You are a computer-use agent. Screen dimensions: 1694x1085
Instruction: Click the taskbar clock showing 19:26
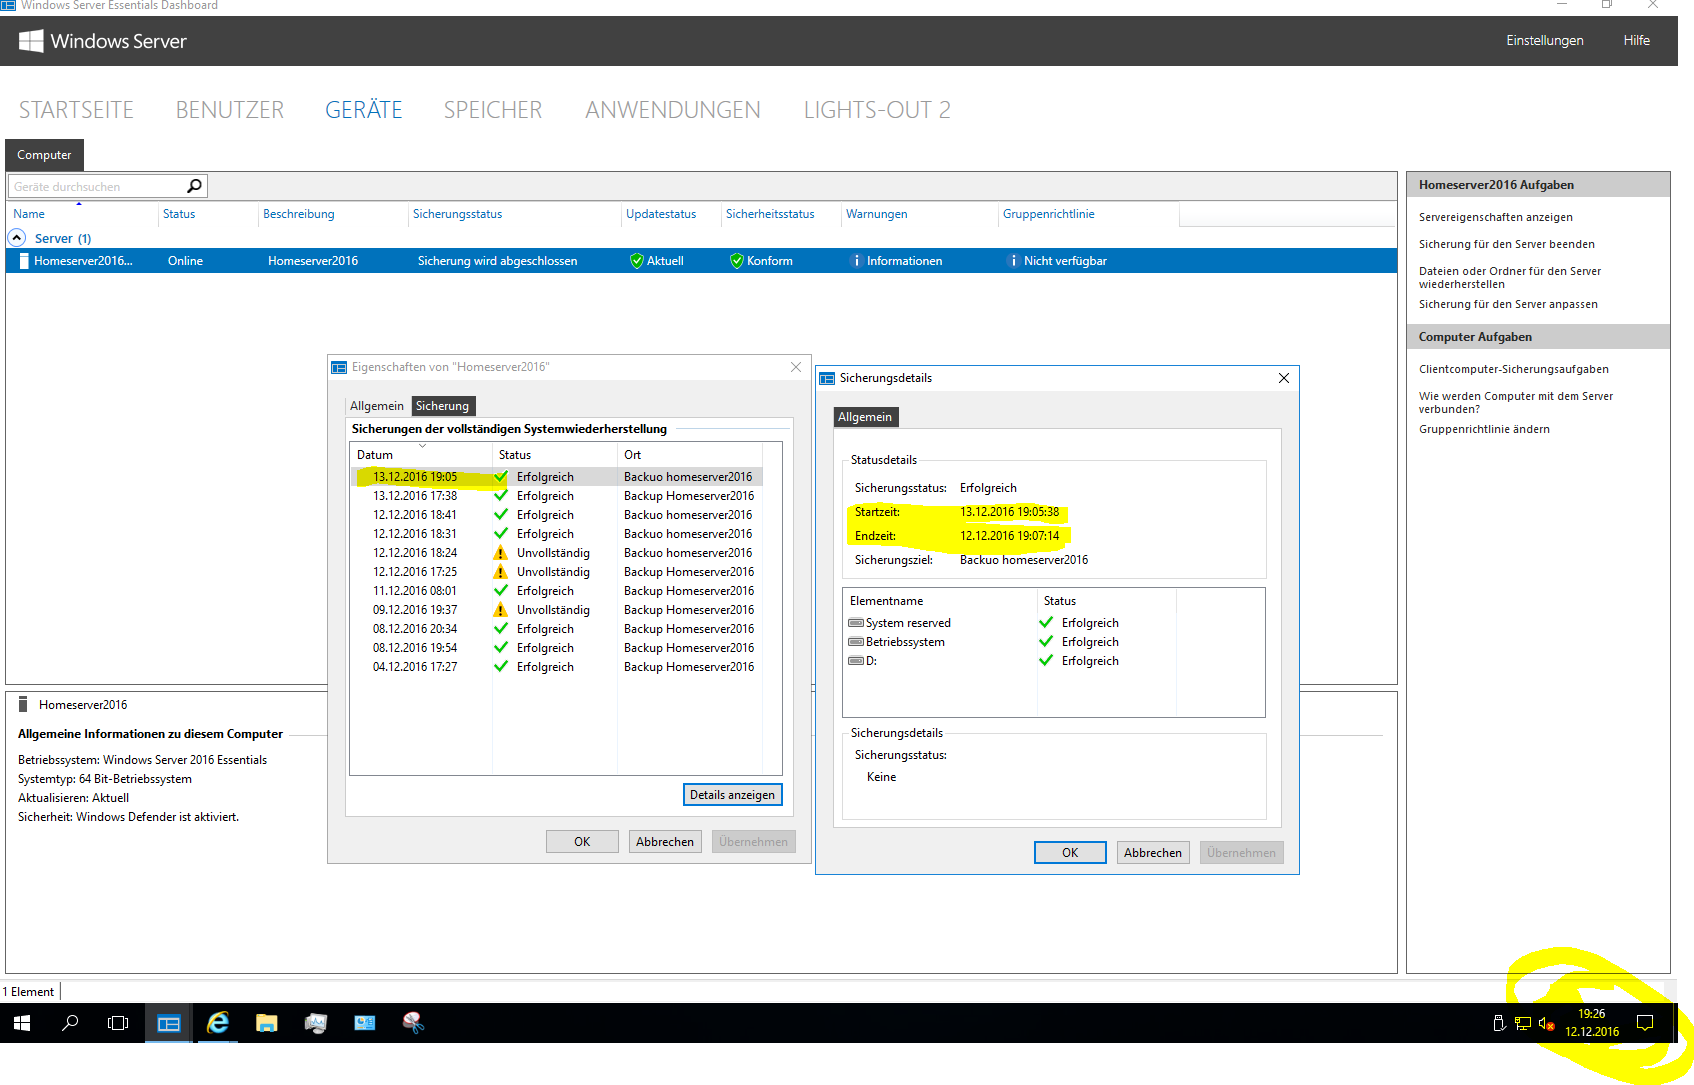click(1591, 1023)
